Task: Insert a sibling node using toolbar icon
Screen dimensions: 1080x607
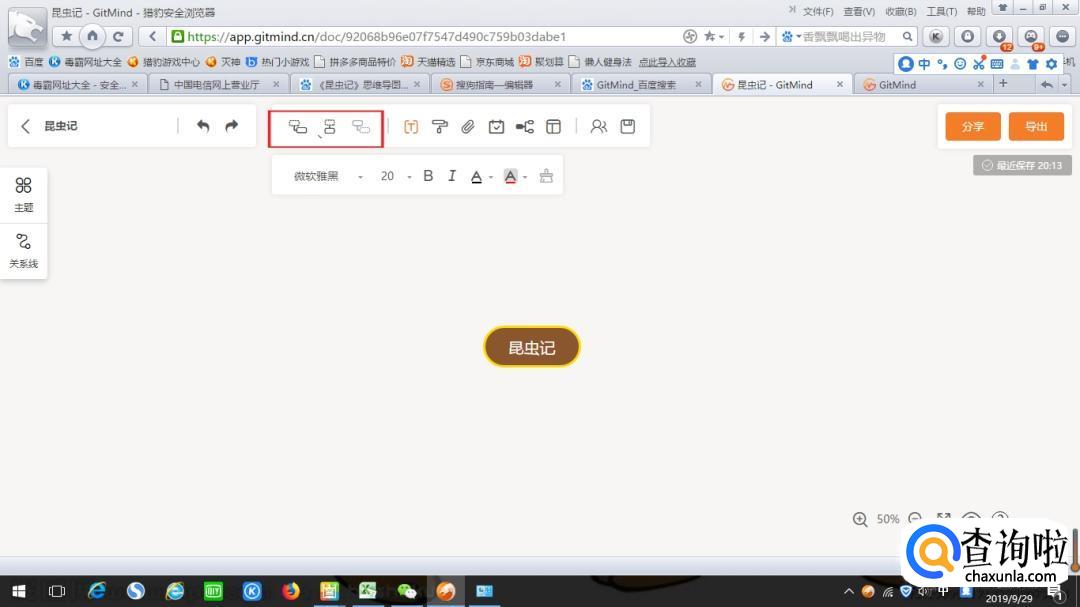Action: [329, 127]
